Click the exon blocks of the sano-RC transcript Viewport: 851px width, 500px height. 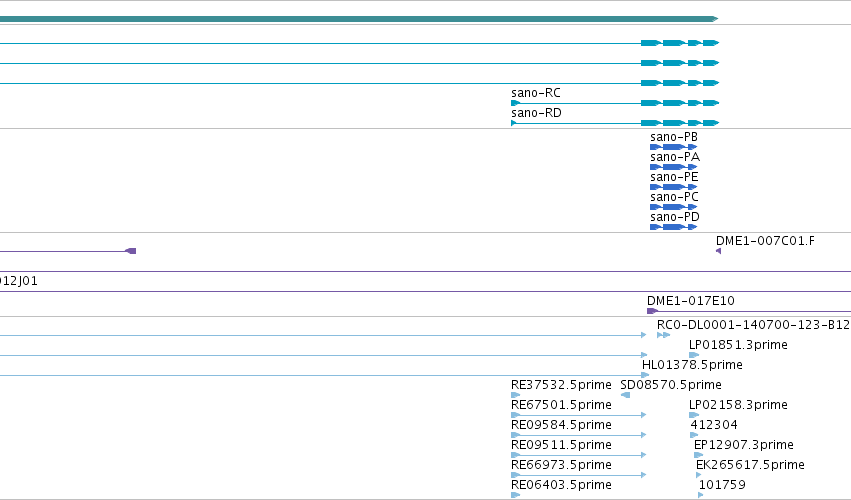679,103
